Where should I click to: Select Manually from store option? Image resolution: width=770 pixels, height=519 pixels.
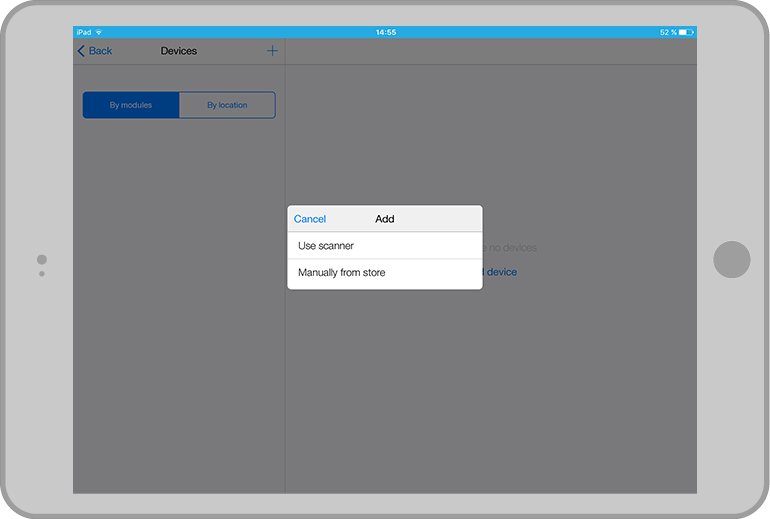342,273
